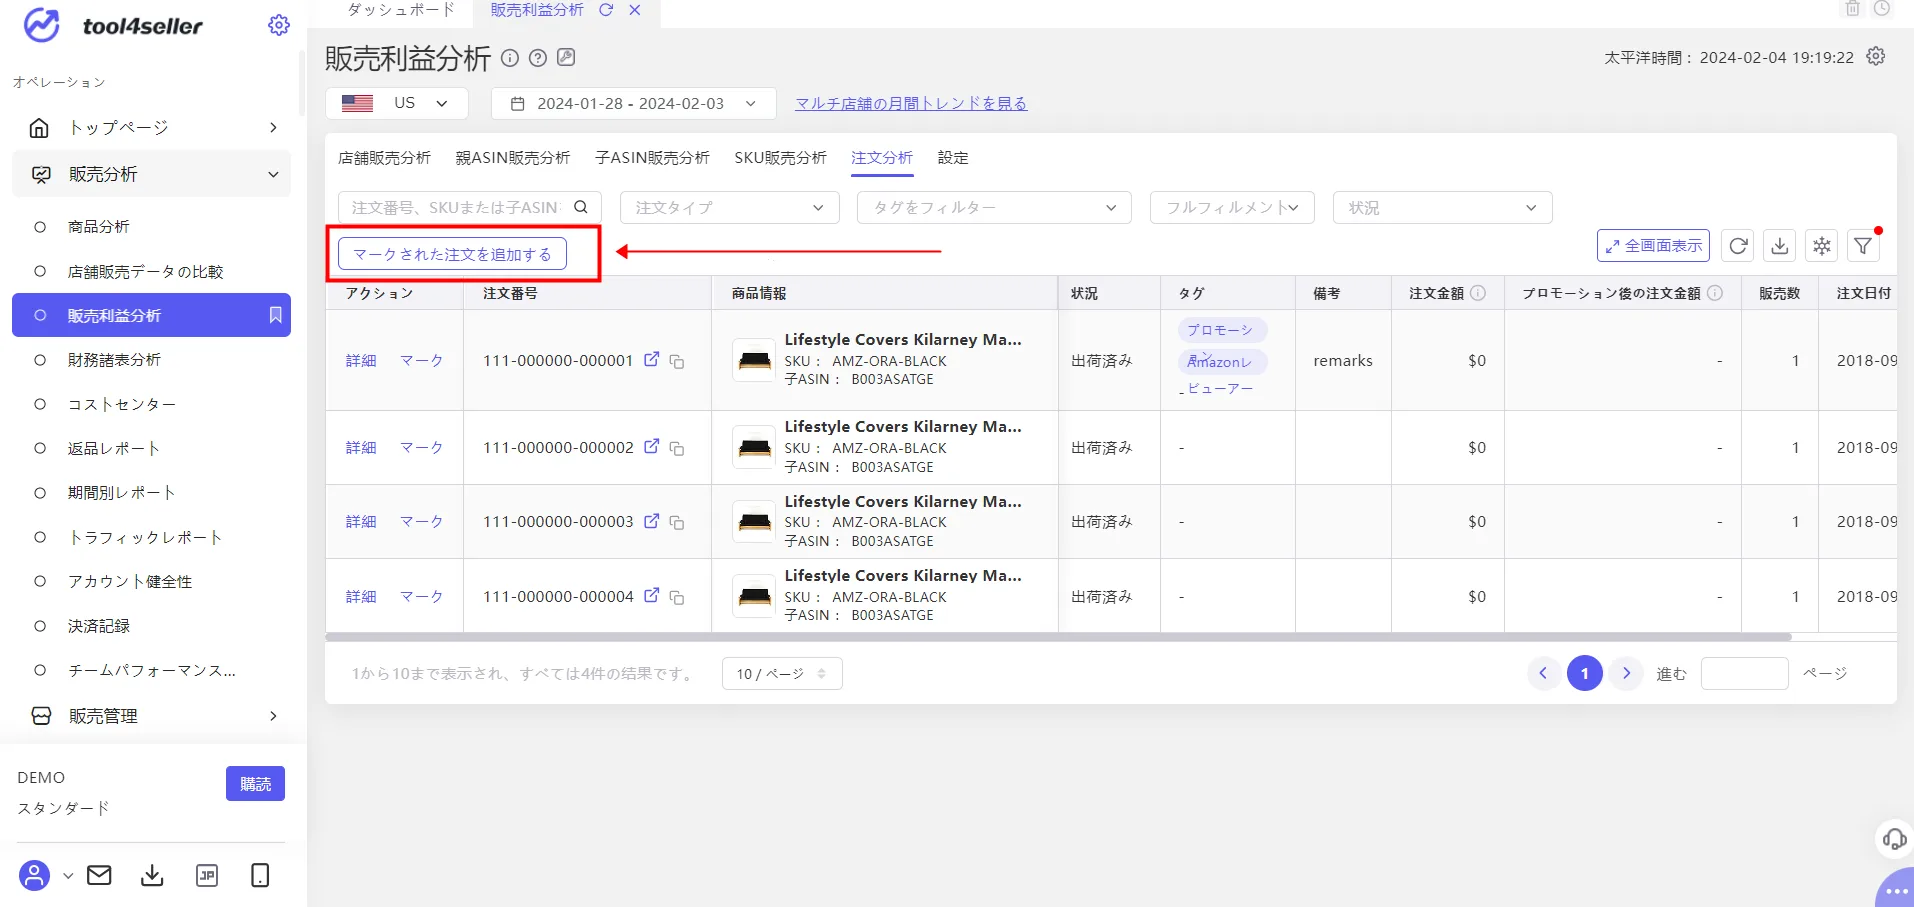Click info icon beside 注文金額 header
The image size is (1914, 907).
pos(1478,293)
